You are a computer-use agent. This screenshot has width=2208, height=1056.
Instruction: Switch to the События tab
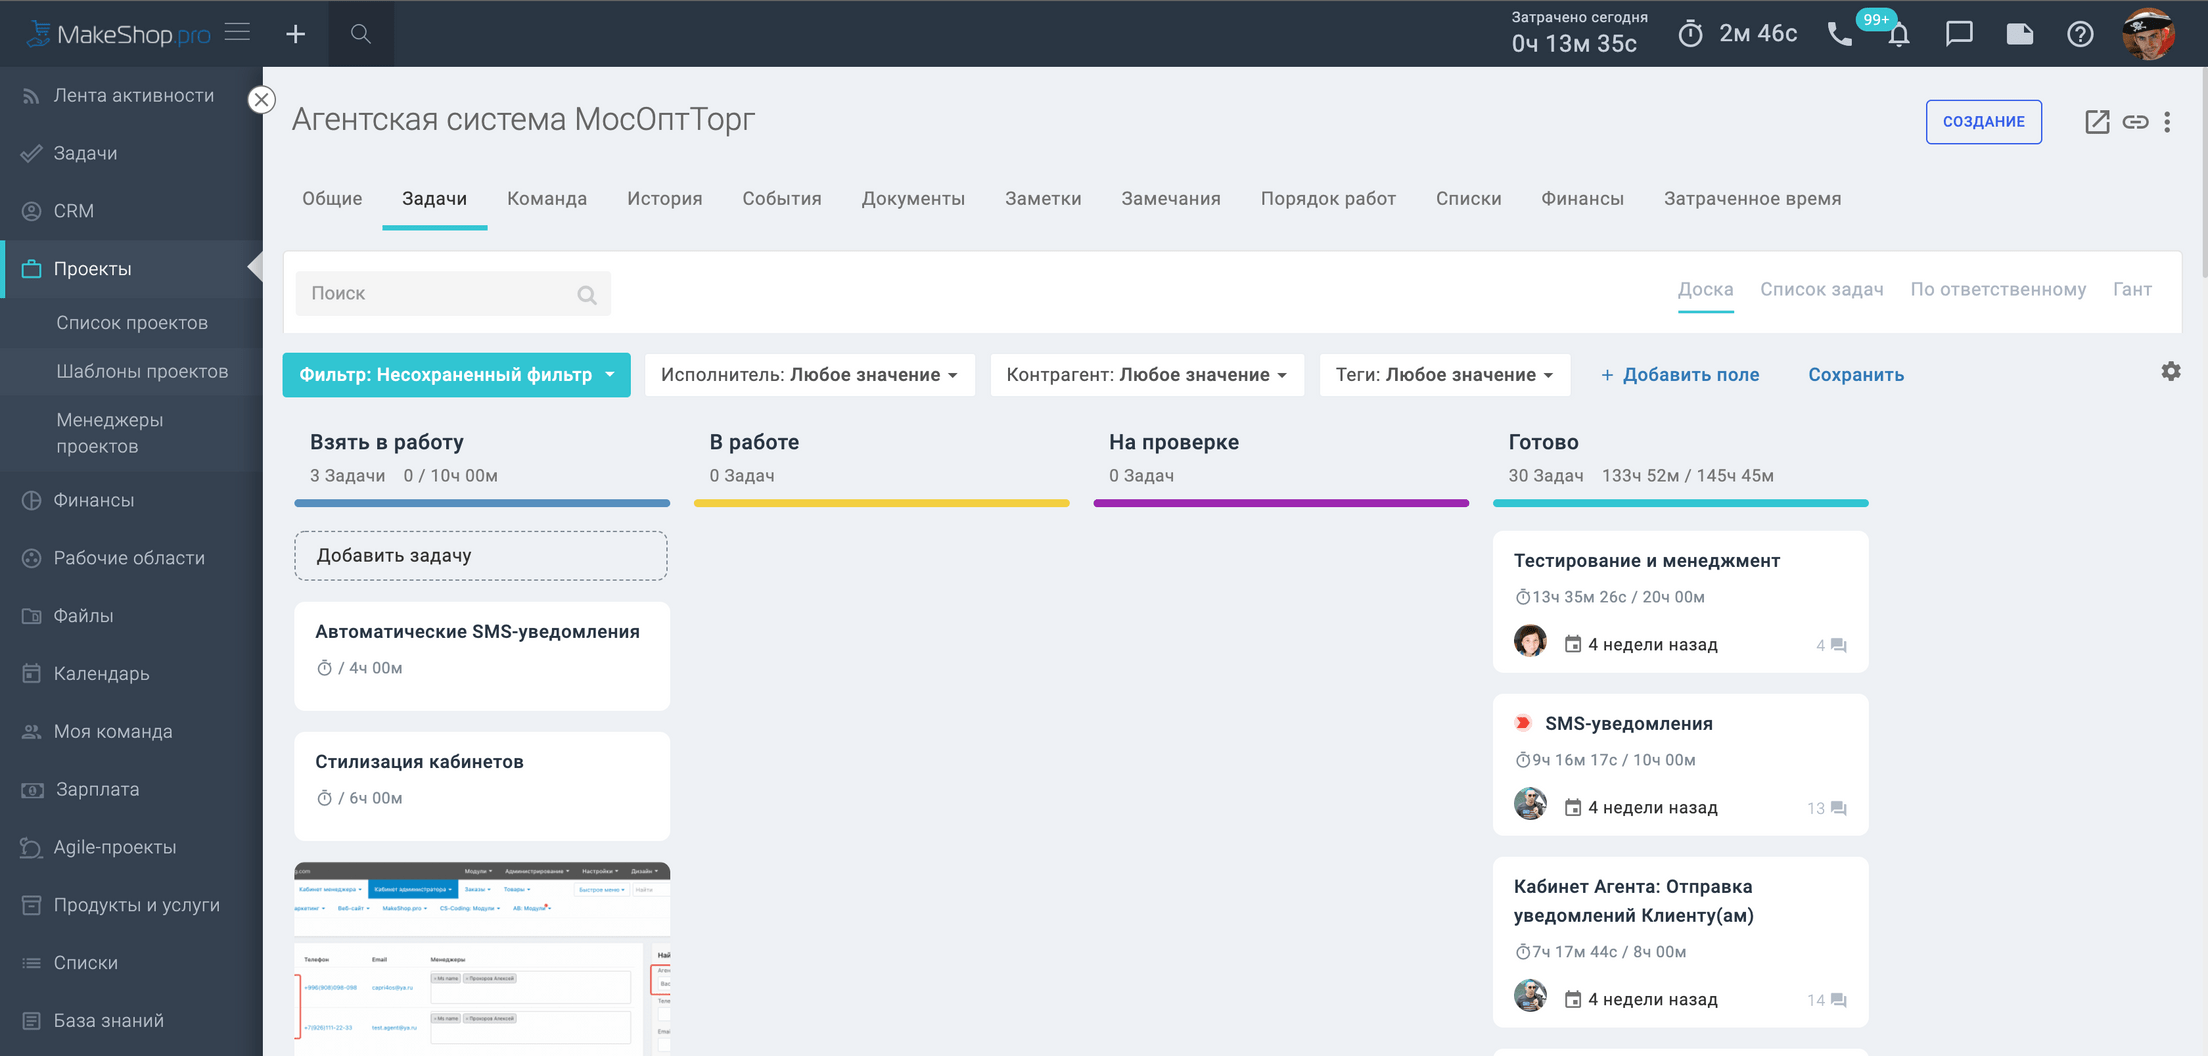[x=782, y=199]
